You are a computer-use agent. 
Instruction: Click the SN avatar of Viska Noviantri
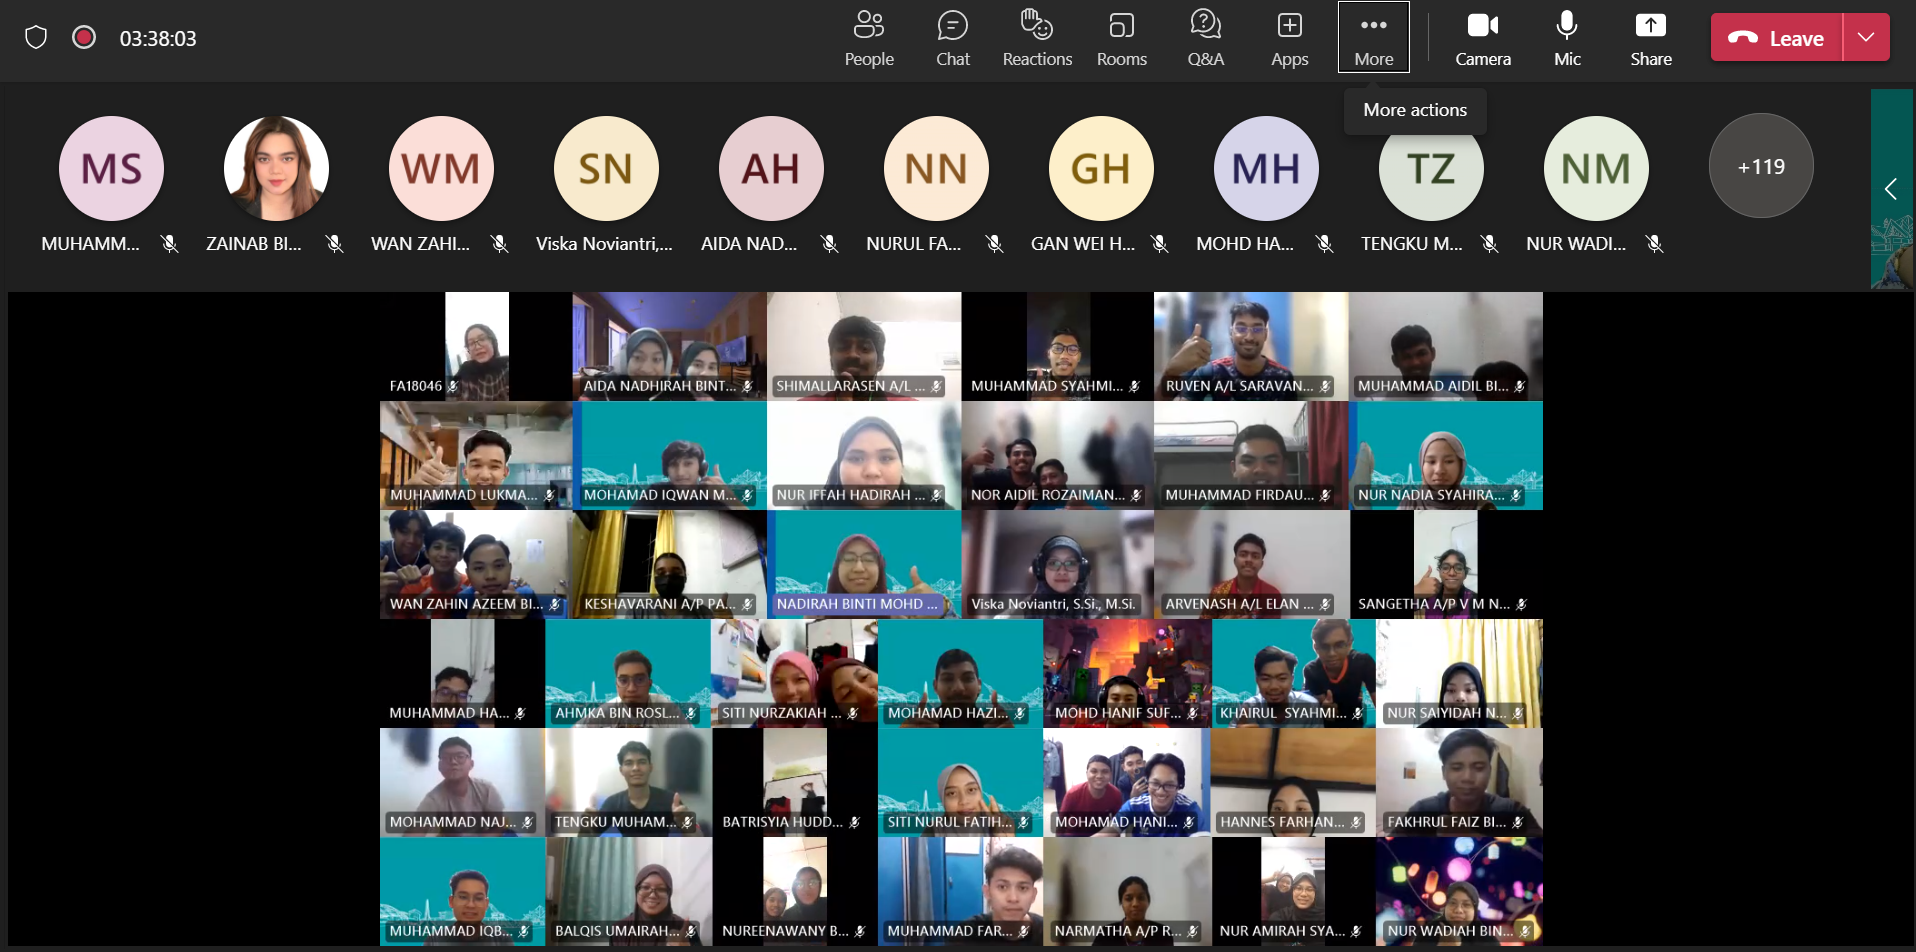pyautogui.click(x=606, y=168)
